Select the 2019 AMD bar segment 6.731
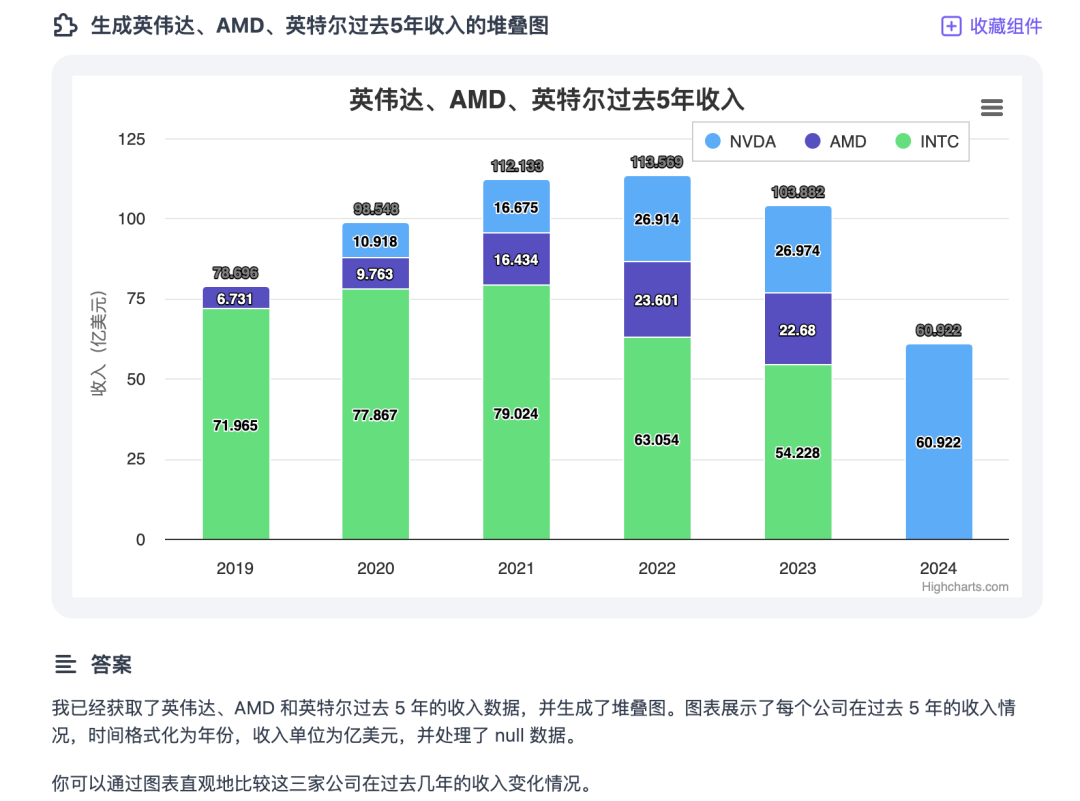1080x801 pixels. point(236,298)
